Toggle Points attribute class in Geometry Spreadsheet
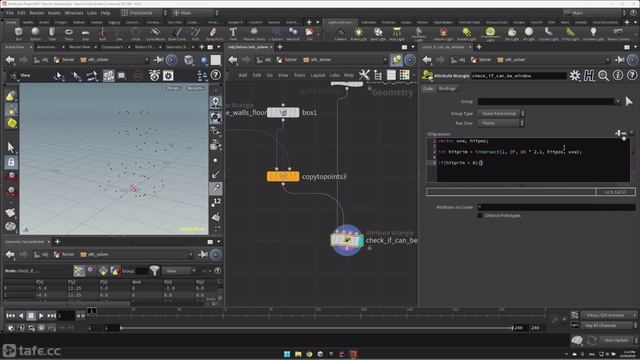This screenshot has width=640, height=360. tap(79, 270)
